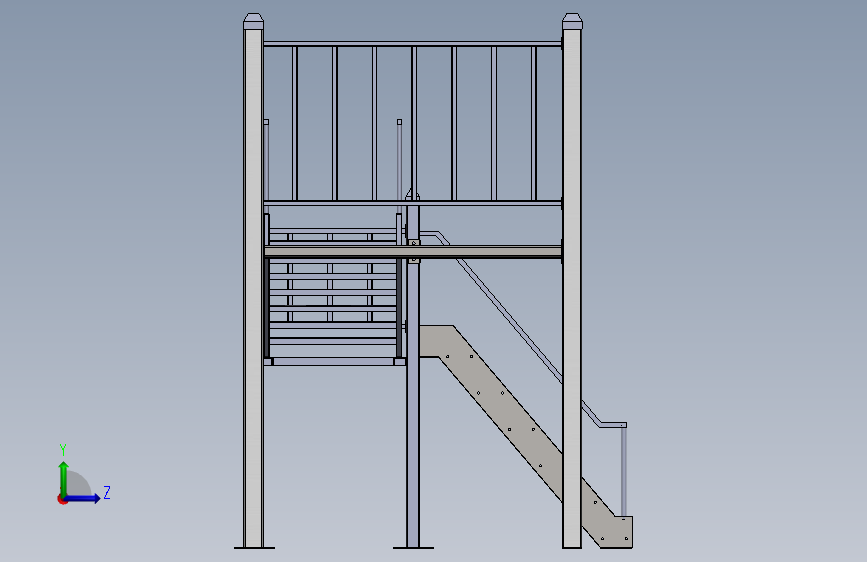Select the pyramid cap on the left post
The image size is (867, 562).
click(253, 21)
